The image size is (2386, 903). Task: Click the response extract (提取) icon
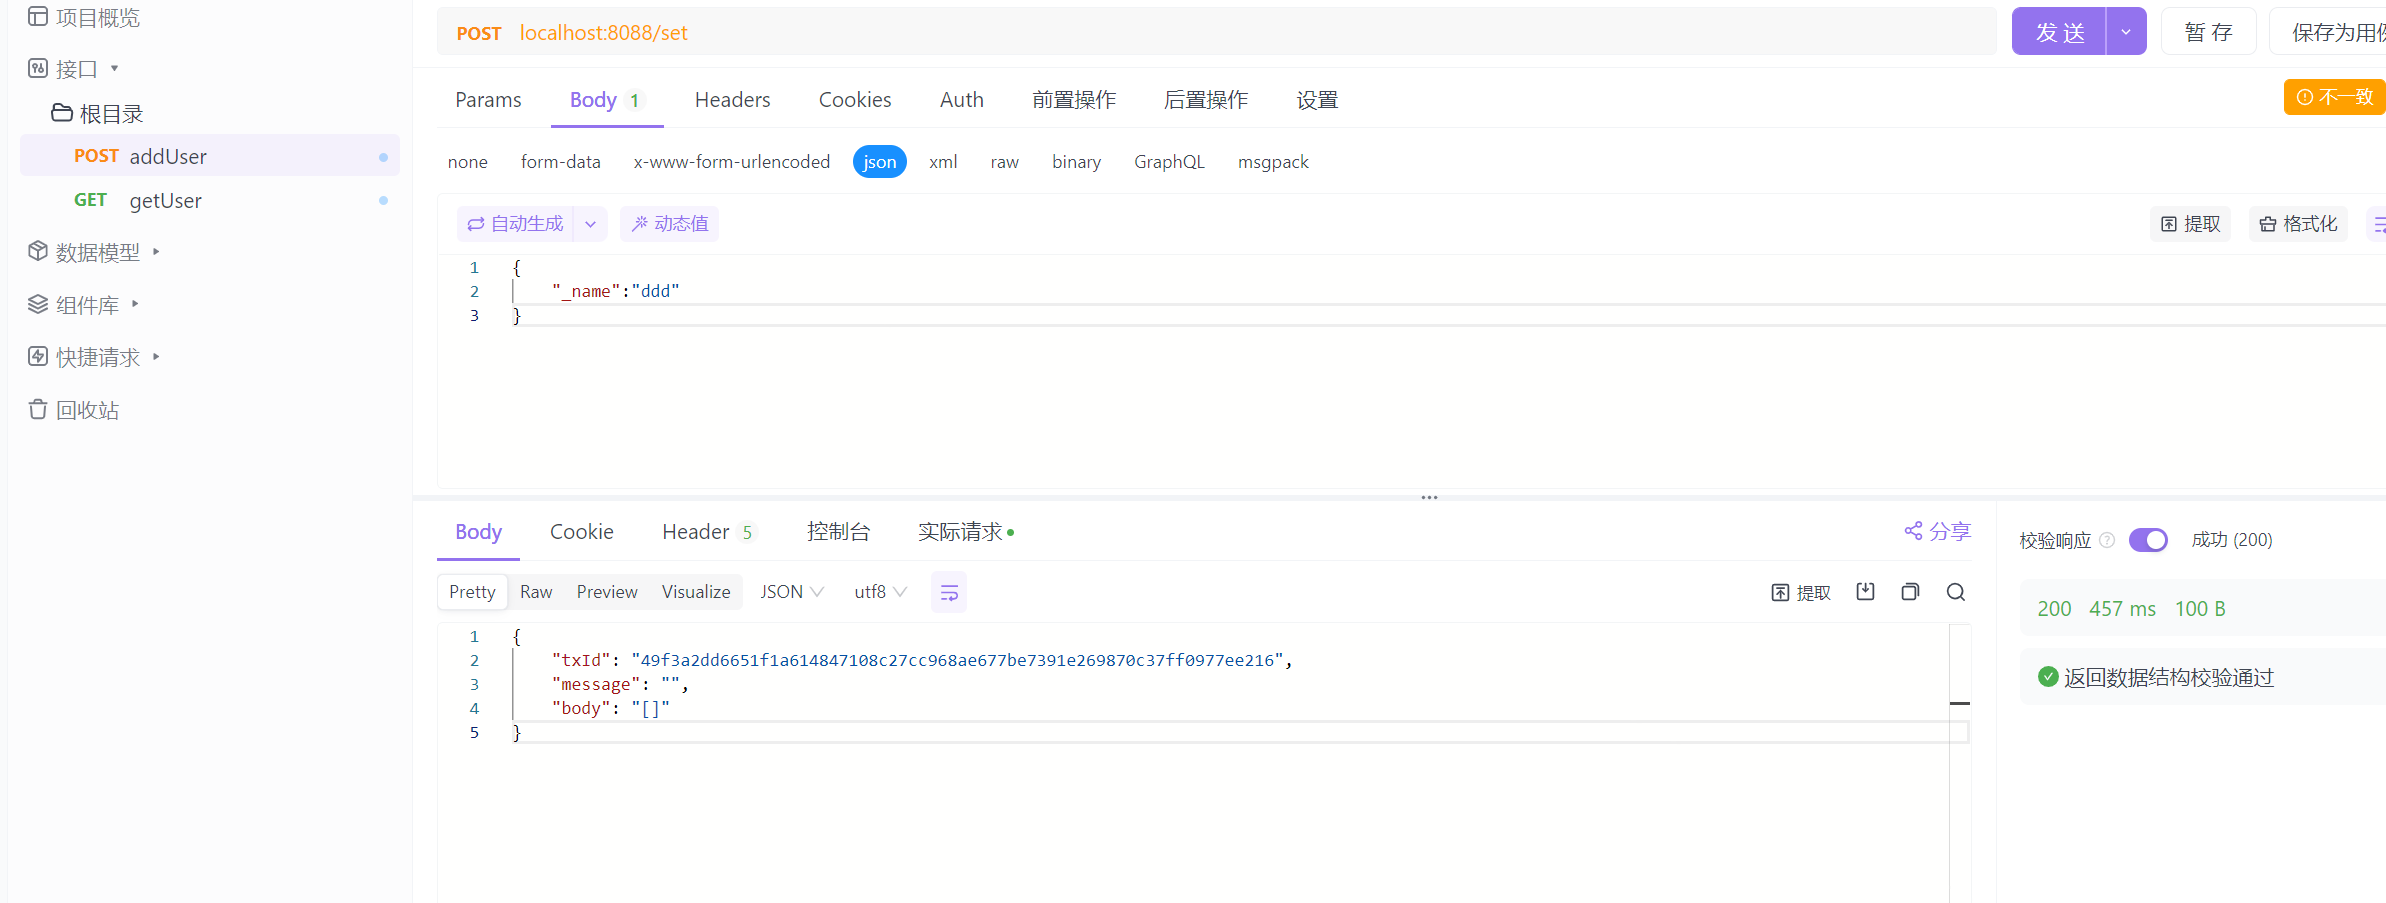1801,593
